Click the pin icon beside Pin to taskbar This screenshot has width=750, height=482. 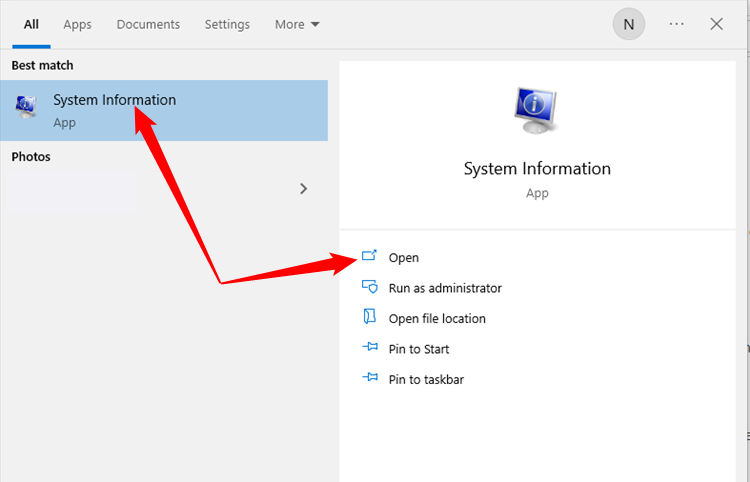click(x=370, y=379)
